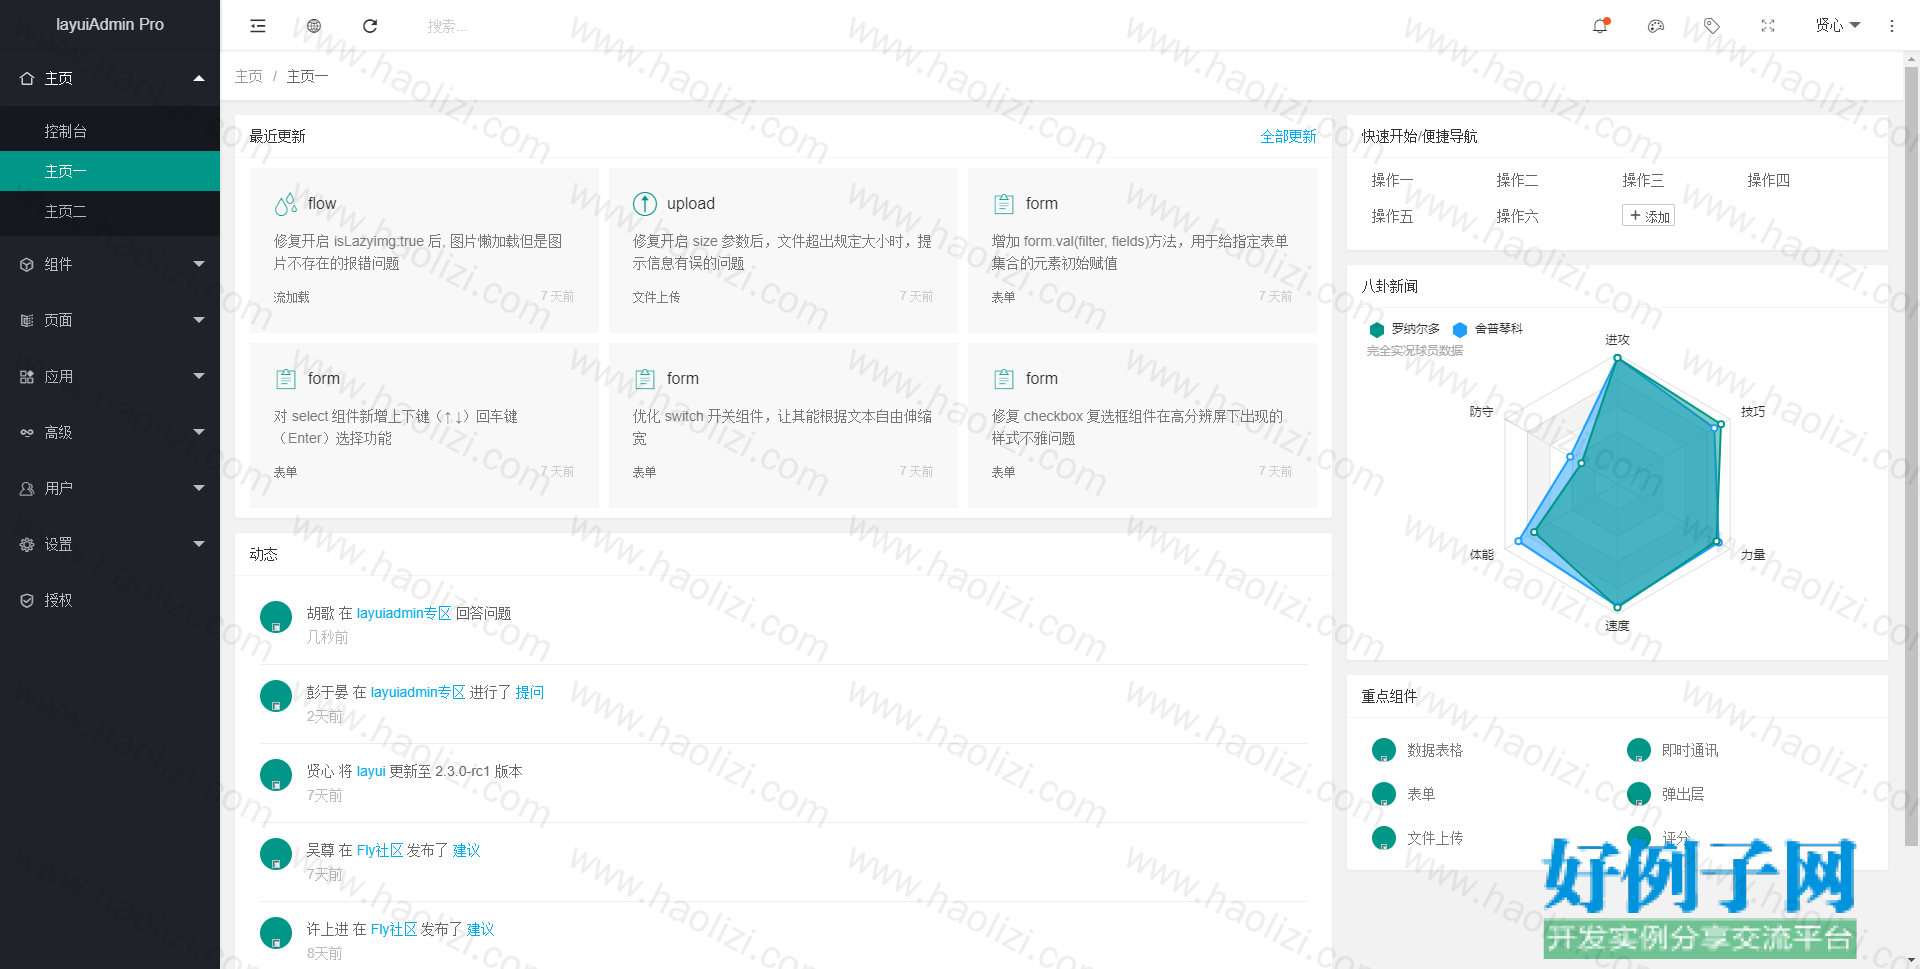Click the 页面 template icon

click(x=27, y=320)
